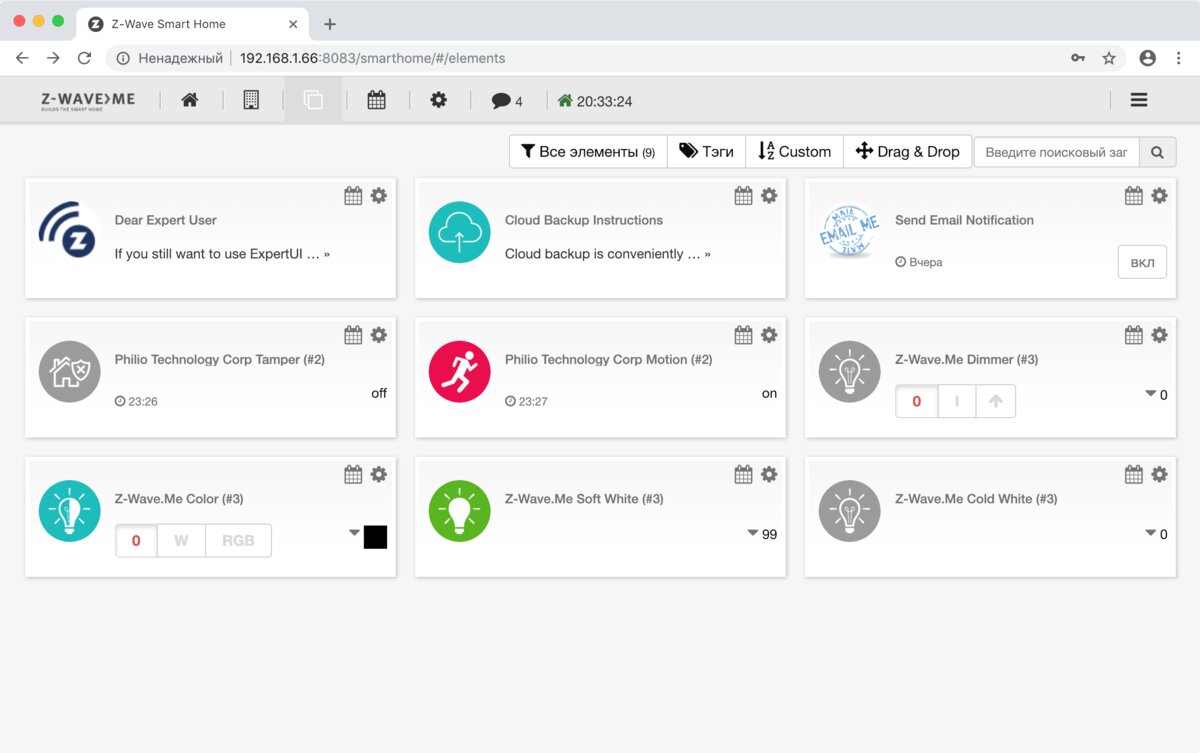Screen dimensions: 1200x753
Task: Open the Тэги filter menu
Action: (x=706, y=152)
